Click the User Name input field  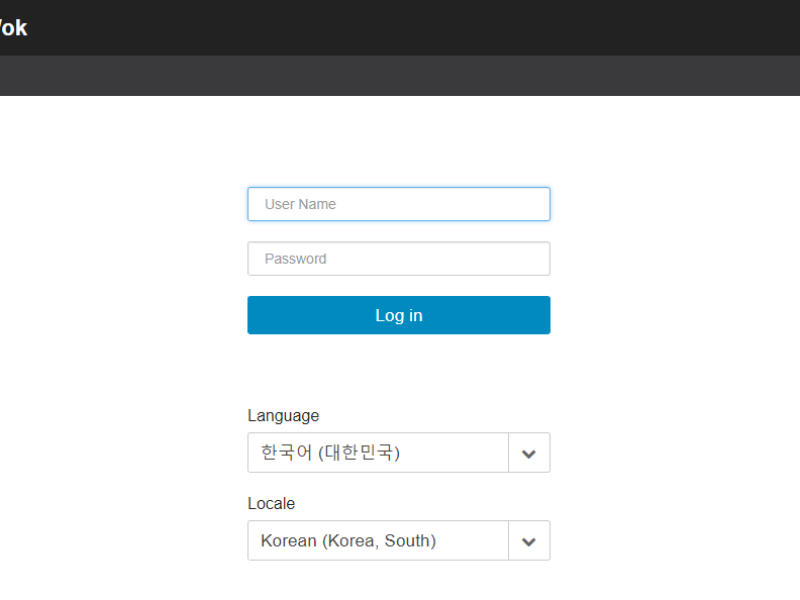[x=398, y=204]
